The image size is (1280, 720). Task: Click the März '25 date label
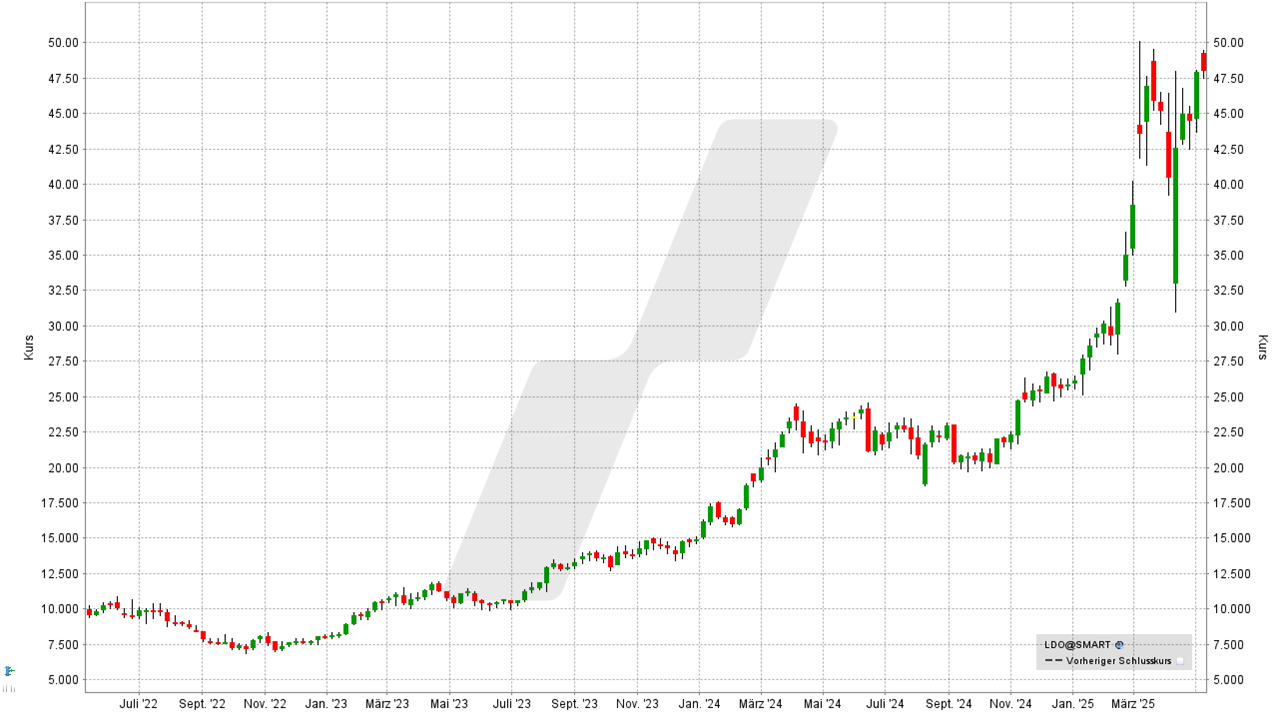pyautogui.click(x=1134, y=704)
